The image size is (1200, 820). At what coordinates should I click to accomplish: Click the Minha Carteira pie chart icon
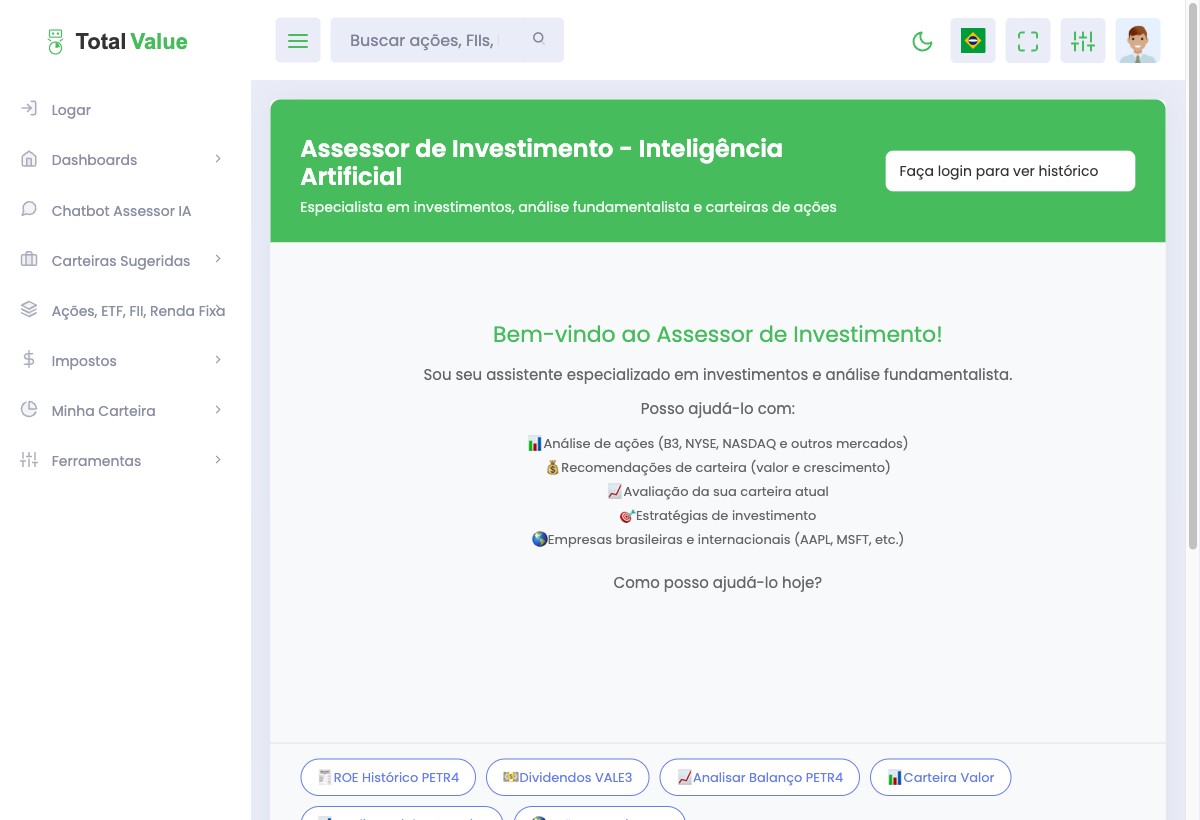[29, 410]
